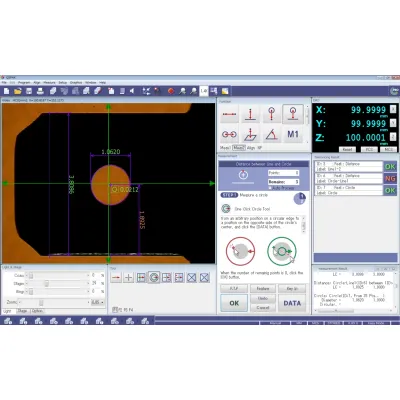Click the DATA button
The image size is (400, 400).
click(292, 303)
